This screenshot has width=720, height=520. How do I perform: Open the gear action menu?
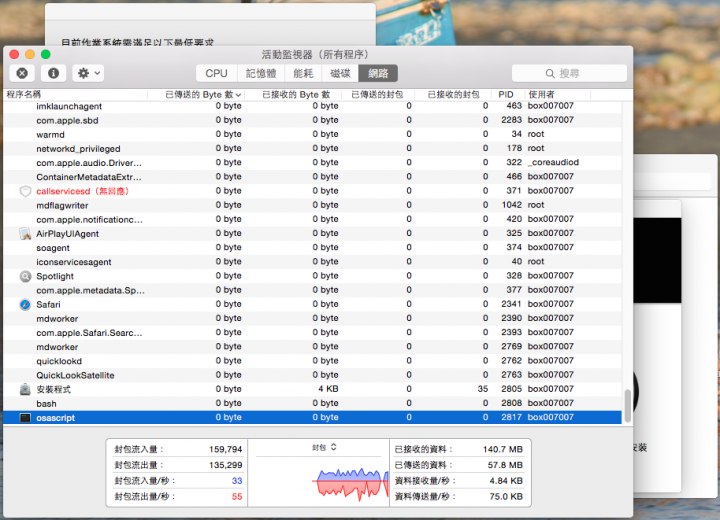pyautogui.click(x=88, y=73)
